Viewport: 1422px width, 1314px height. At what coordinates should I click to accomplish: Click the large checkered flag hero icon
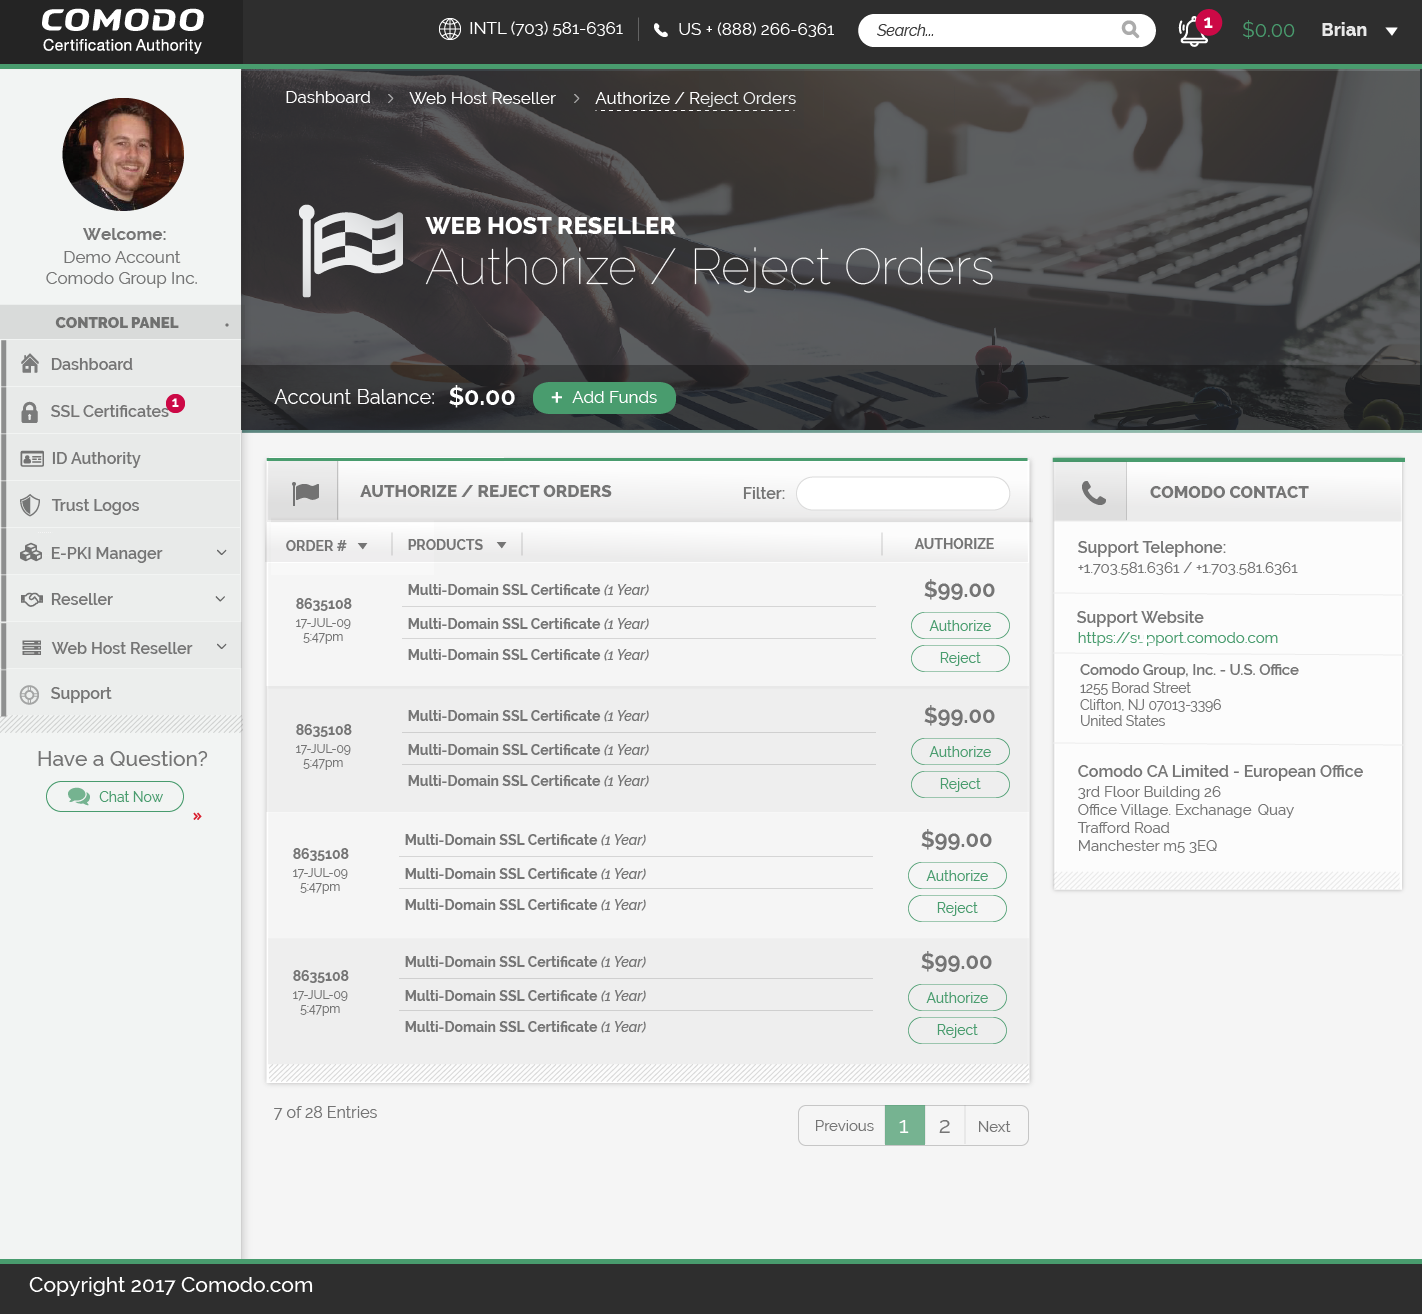pos(351,250)
